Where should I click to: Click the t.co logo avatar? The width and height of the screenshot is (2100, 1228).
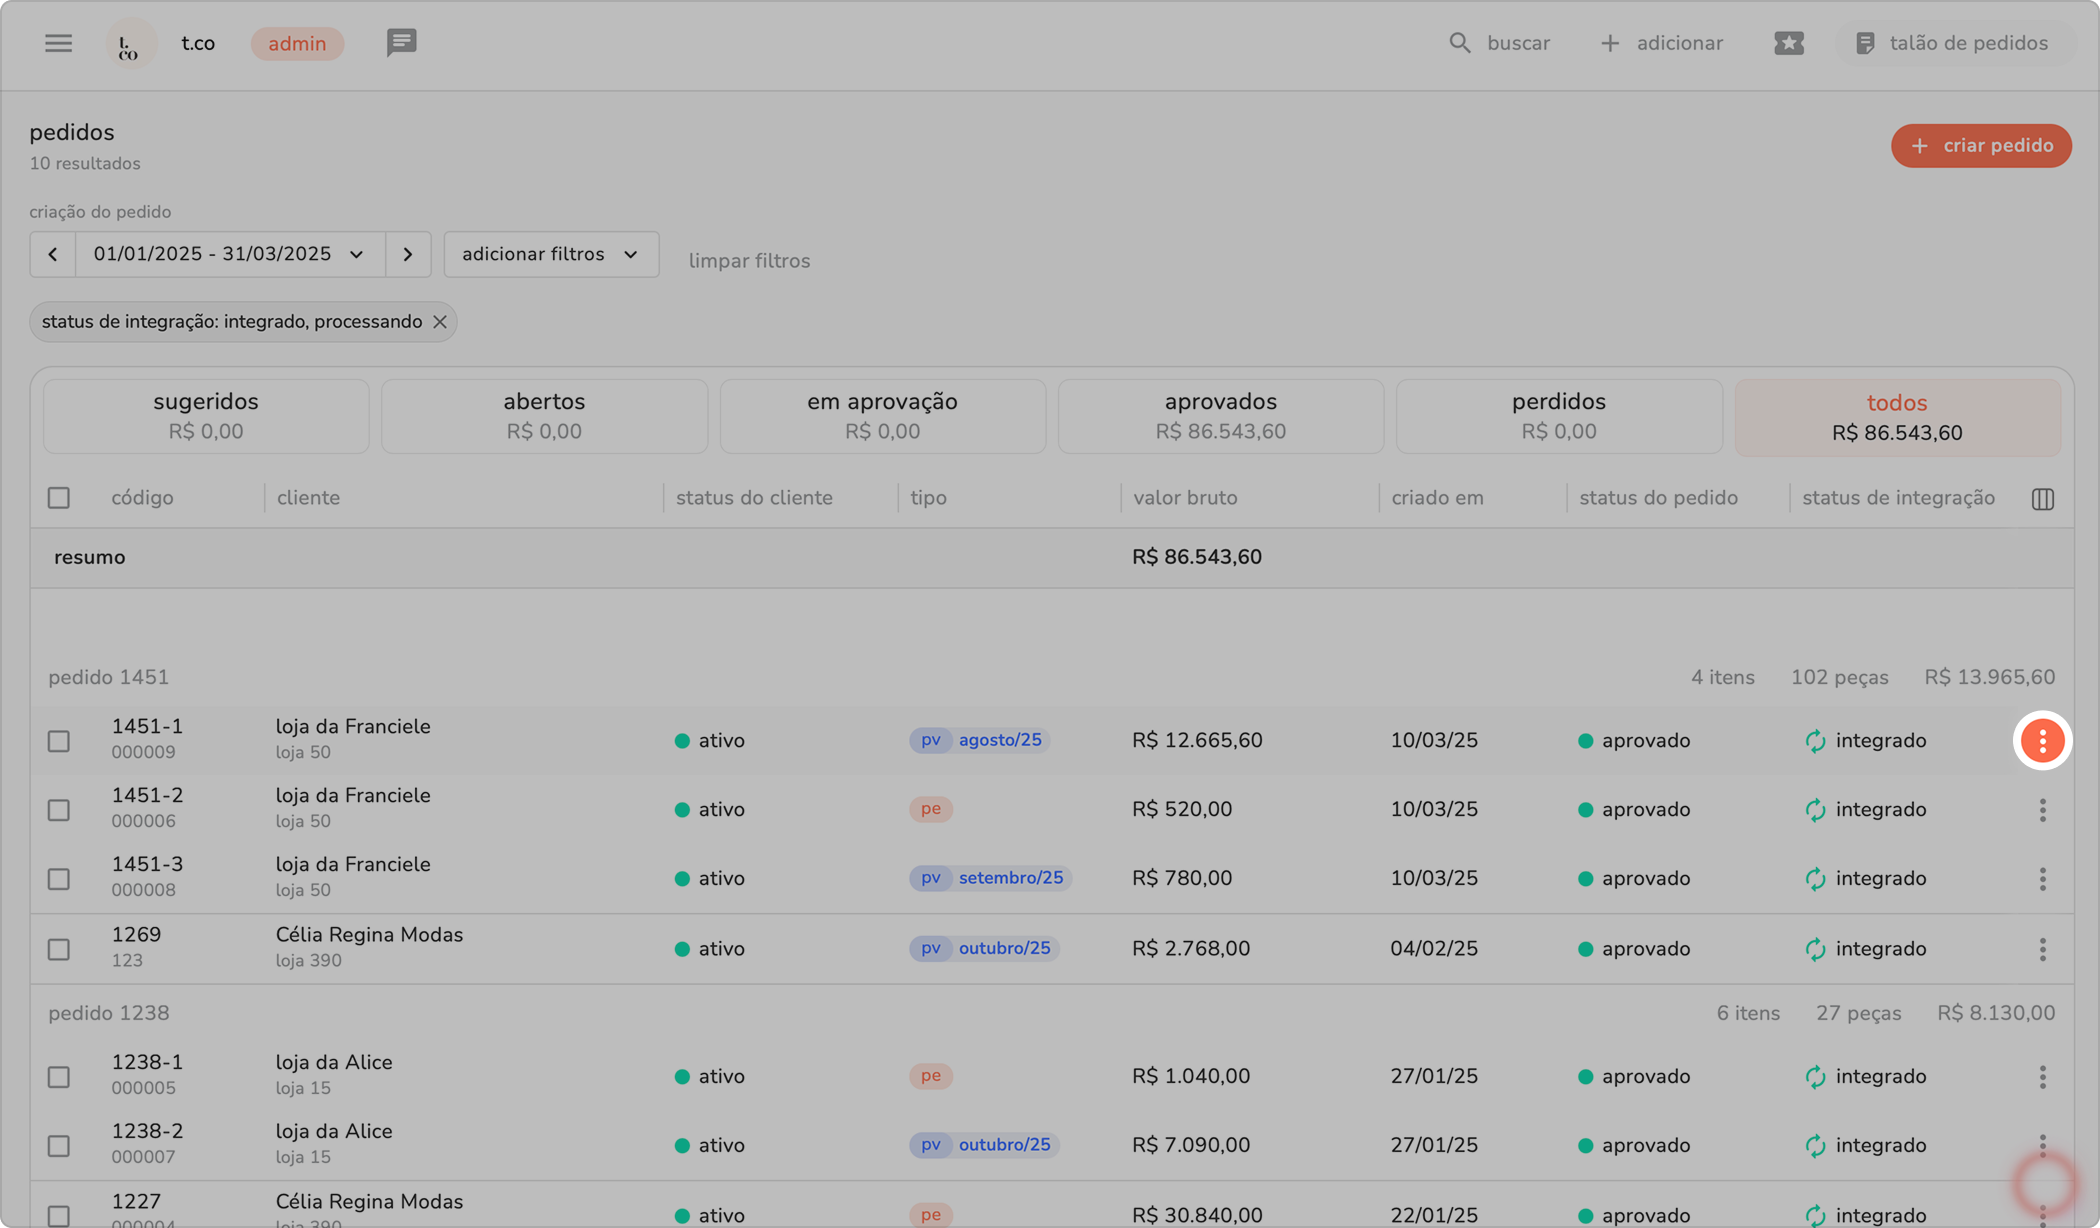pos(130,44)
